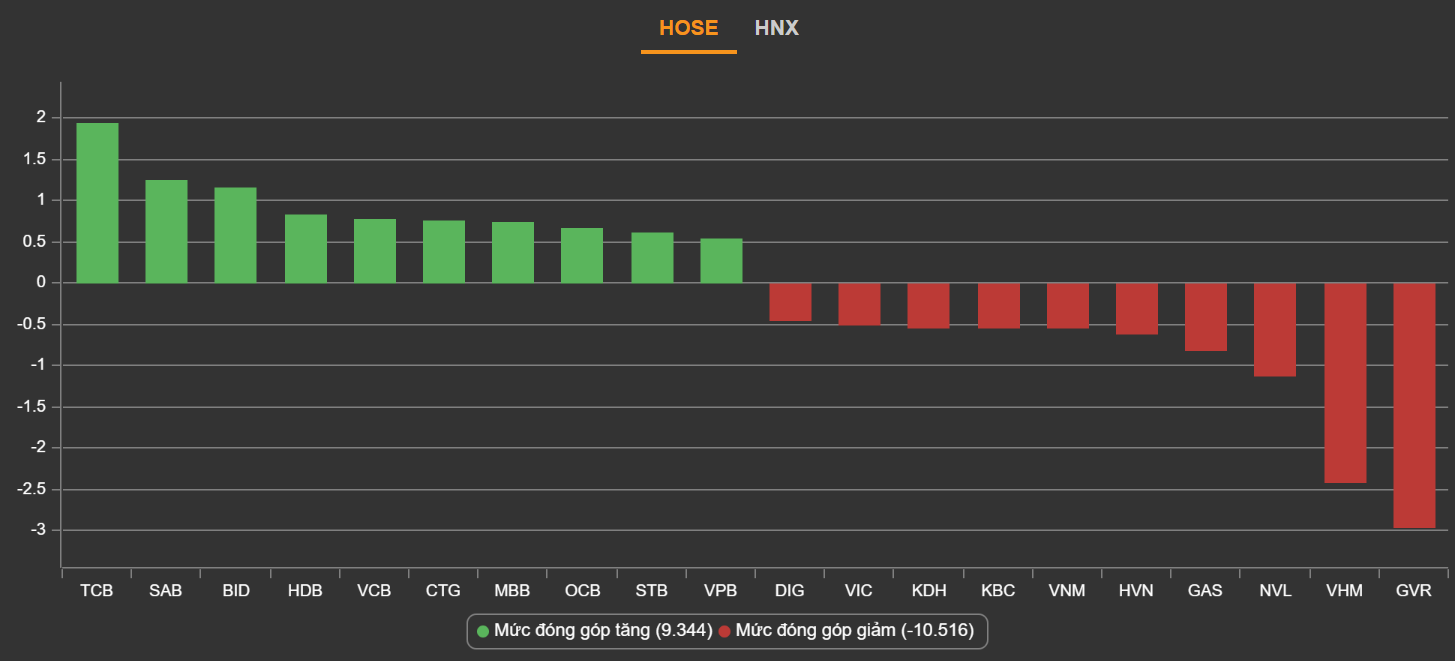
Task: Select the HOSE tab
Action: pos(688,28)
